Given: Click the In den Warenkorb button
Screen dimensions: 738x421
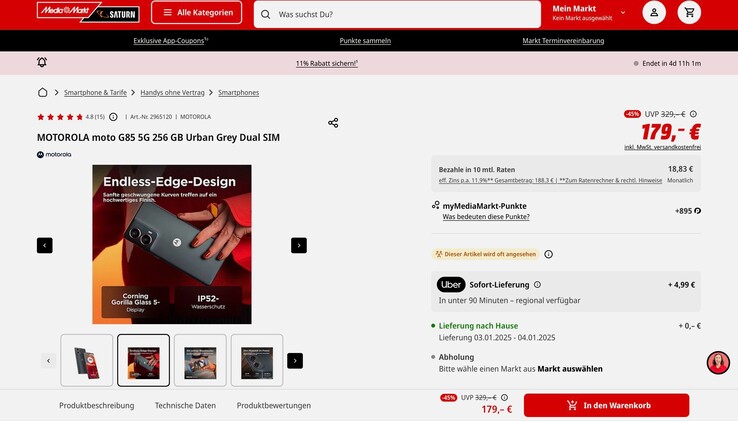Looking at the screenshot, I should (606, 405).
